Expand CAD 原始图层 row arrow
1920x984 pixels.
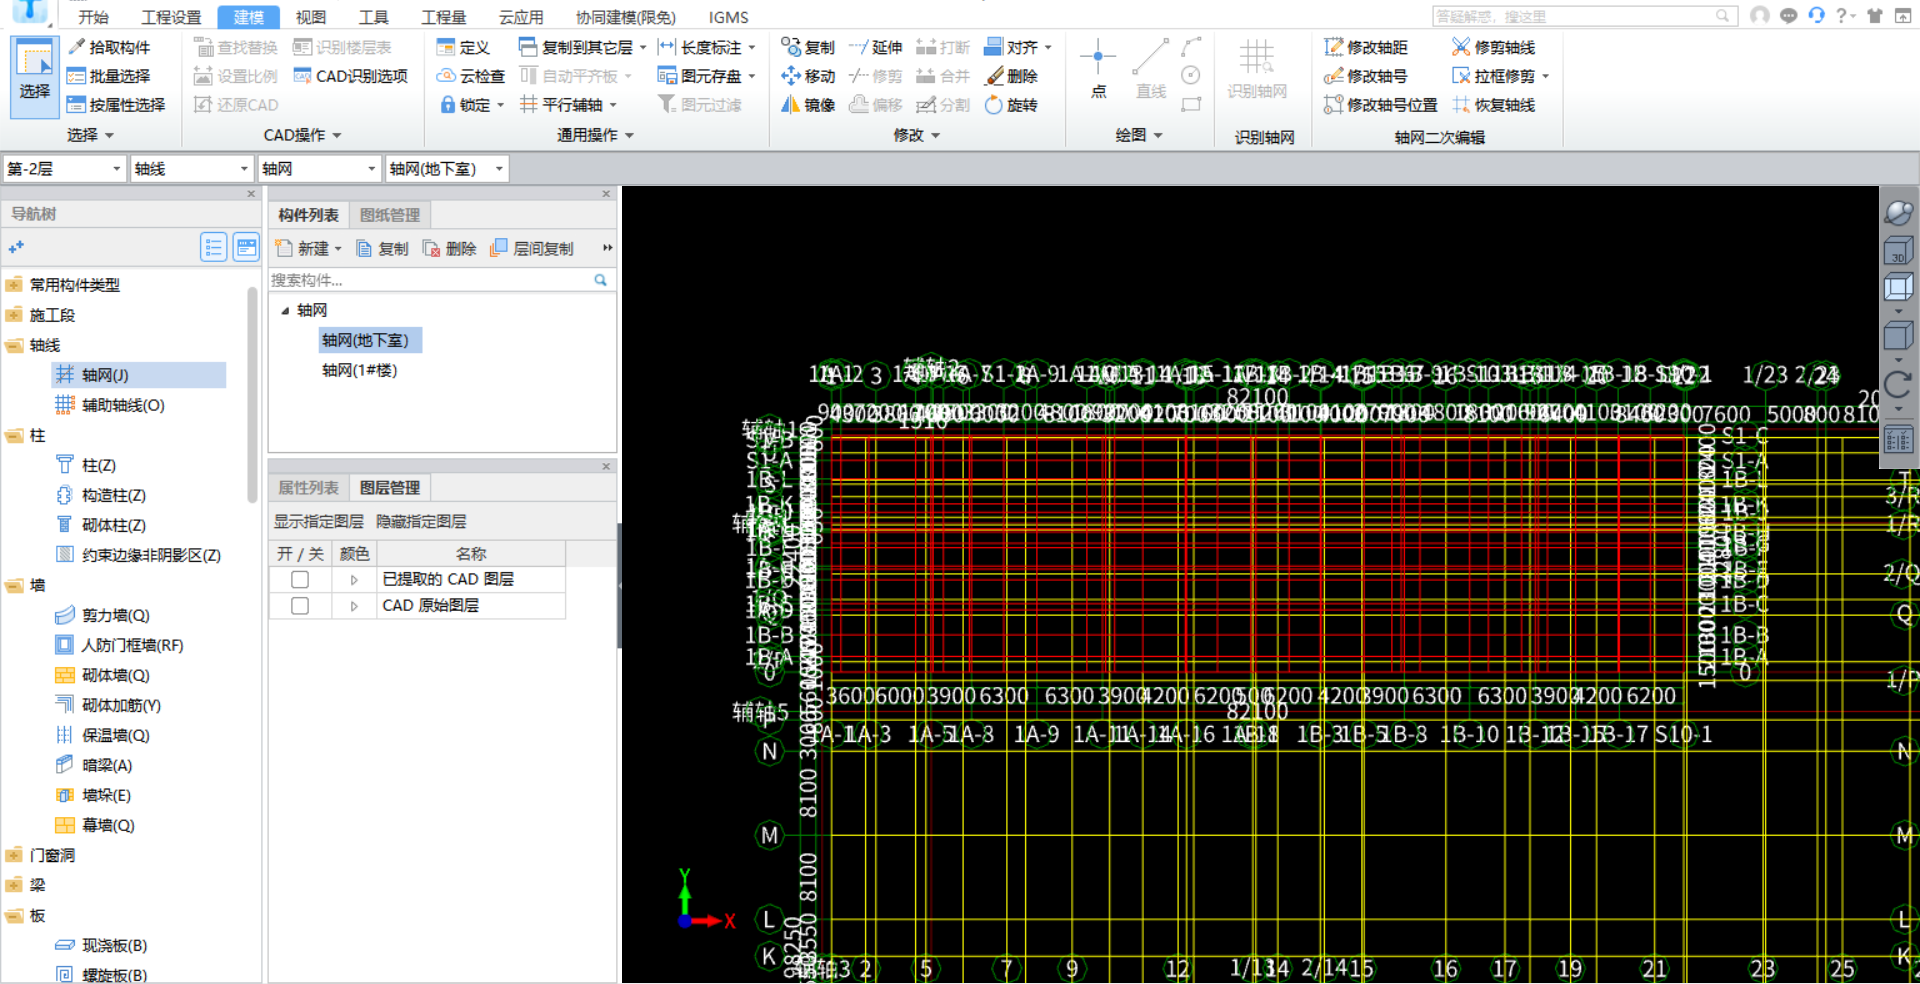[x=354, y=606]
